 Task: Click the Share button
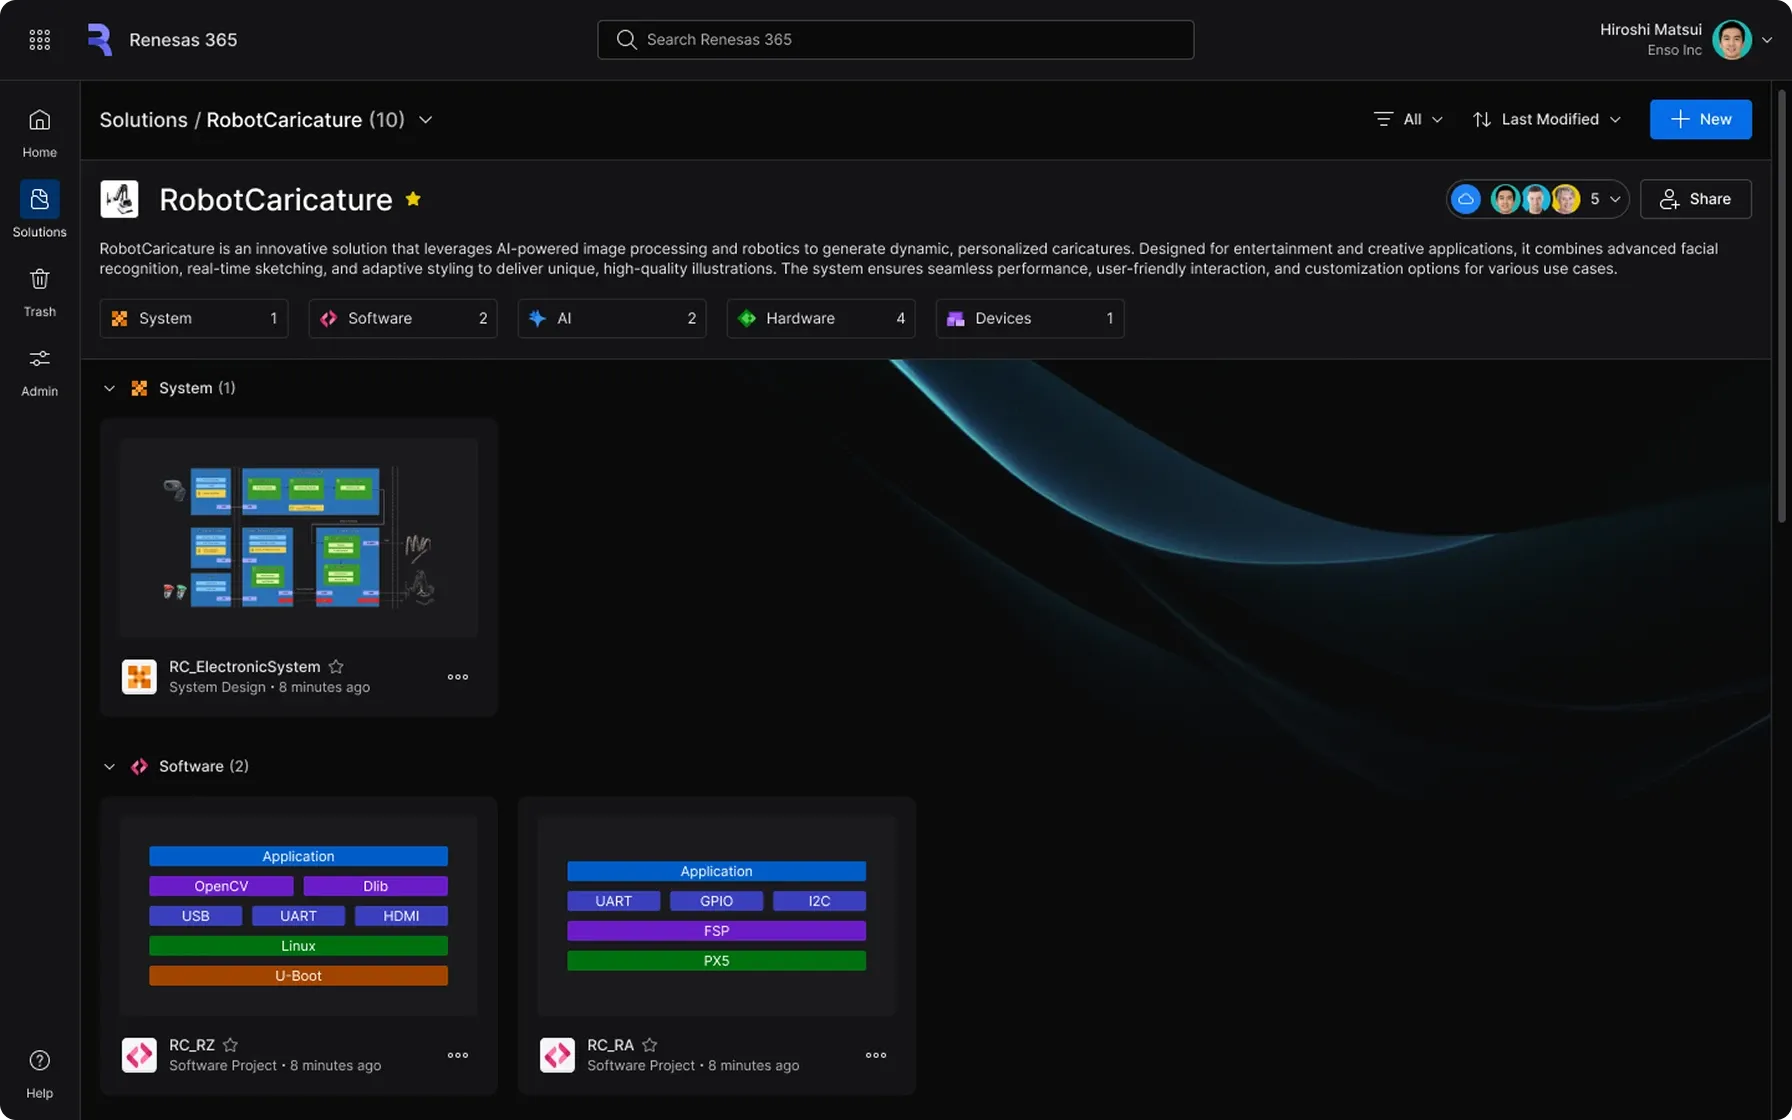click(x=1695, y=199)
